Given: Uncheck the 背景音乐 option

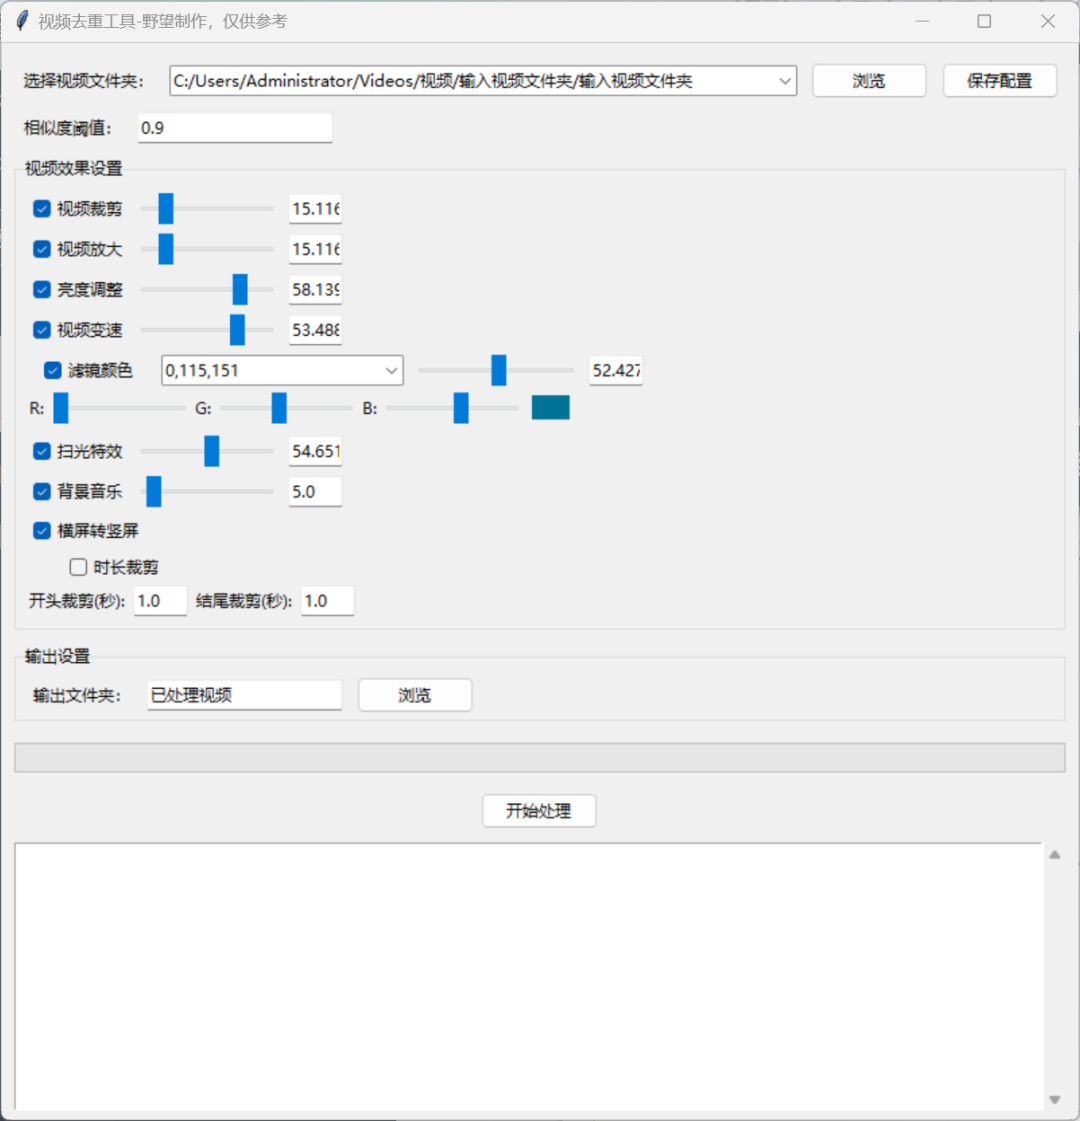Looking at the screenshot, I should point(42,491).
